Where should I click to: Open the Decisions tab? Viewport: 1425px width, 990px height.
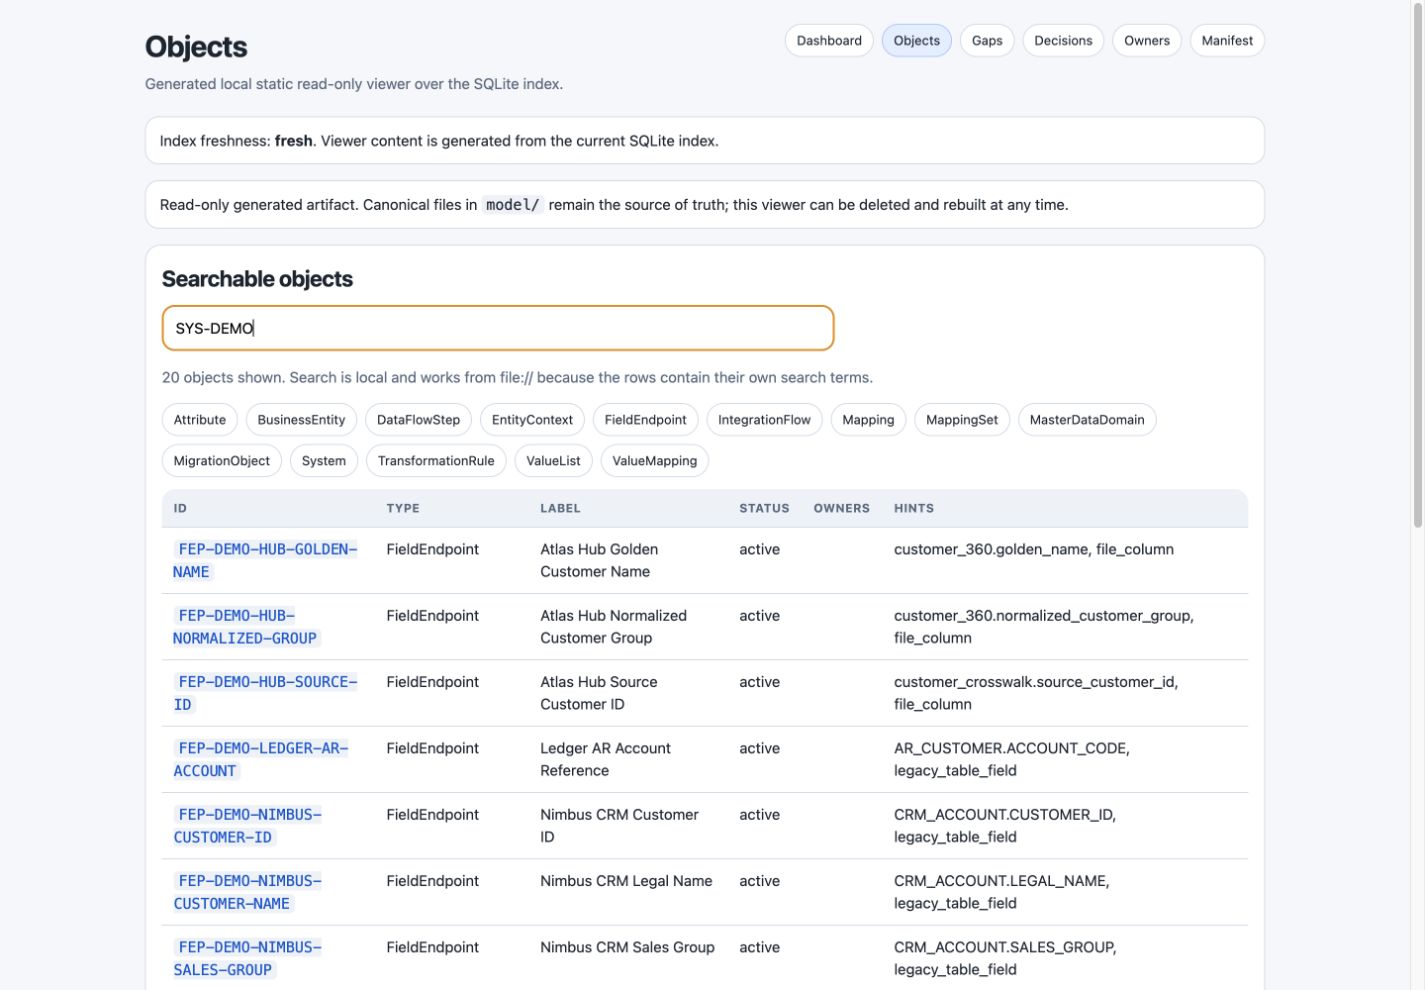pos(1063,41)
